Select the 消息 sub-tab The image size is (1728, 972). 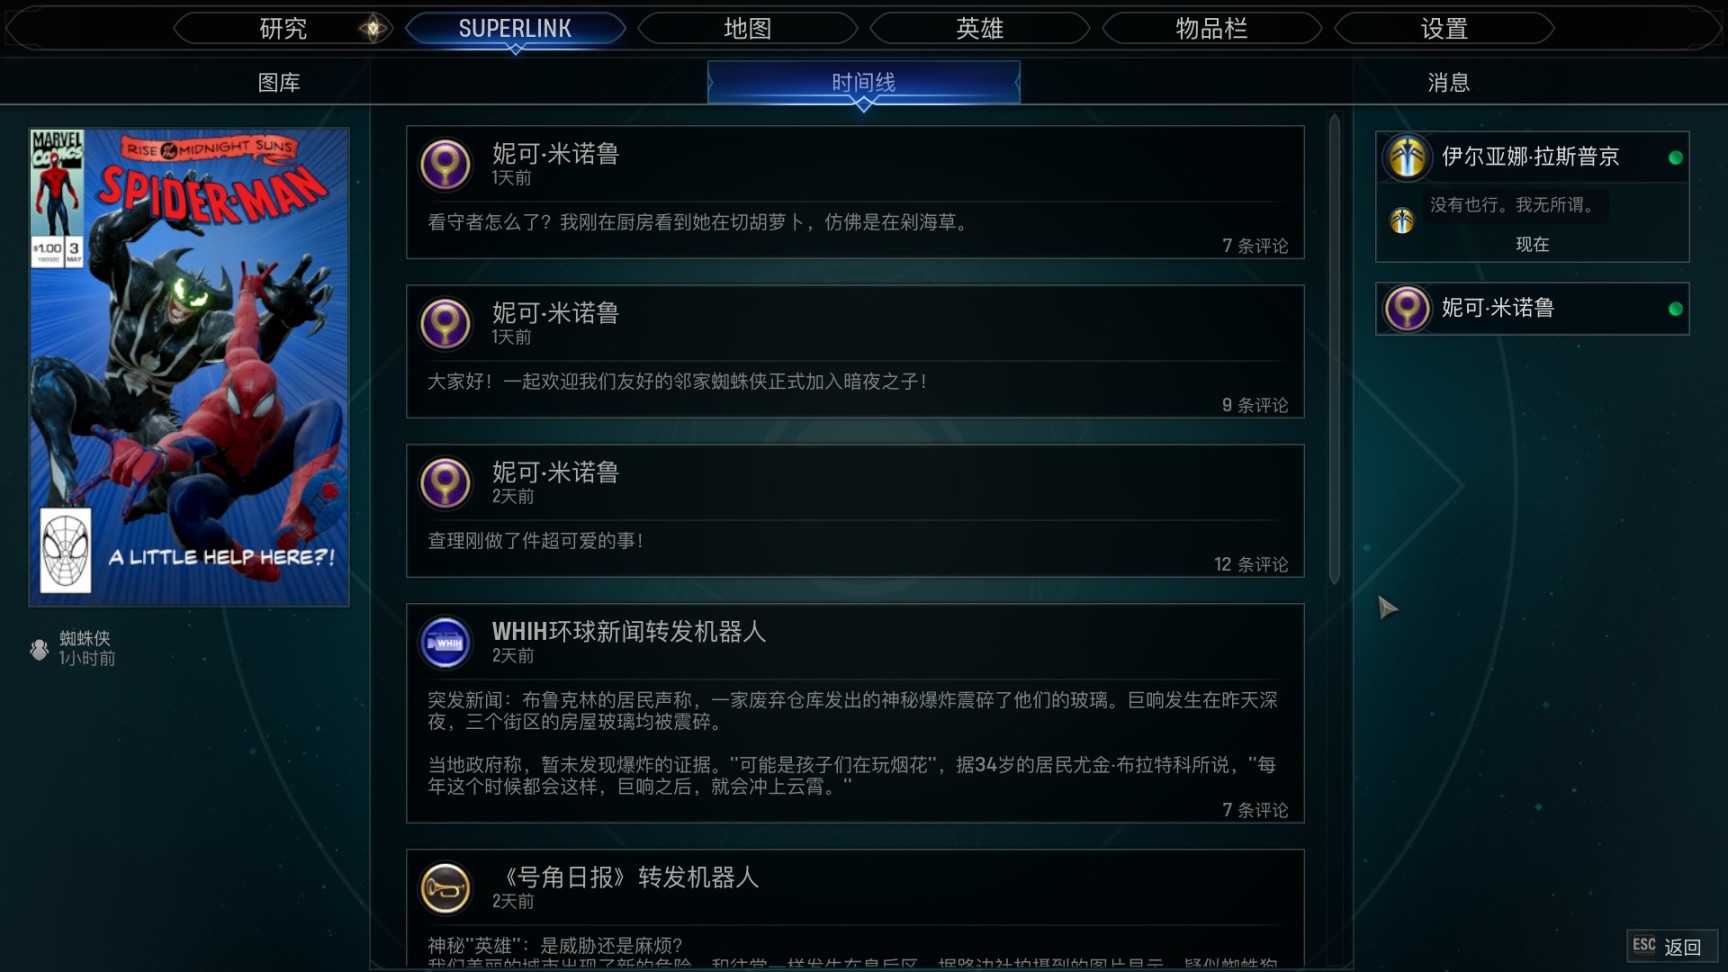pos(1448,83)
